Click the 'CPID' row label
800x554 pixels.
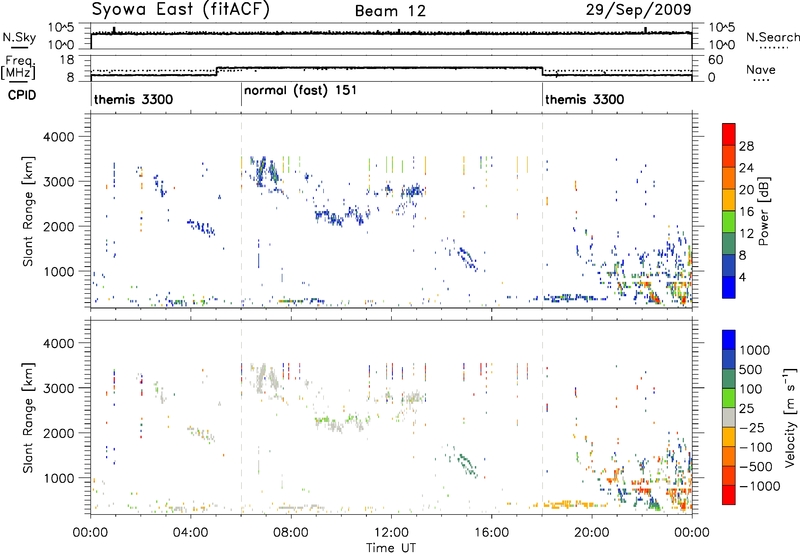click(x=22, y=95)
